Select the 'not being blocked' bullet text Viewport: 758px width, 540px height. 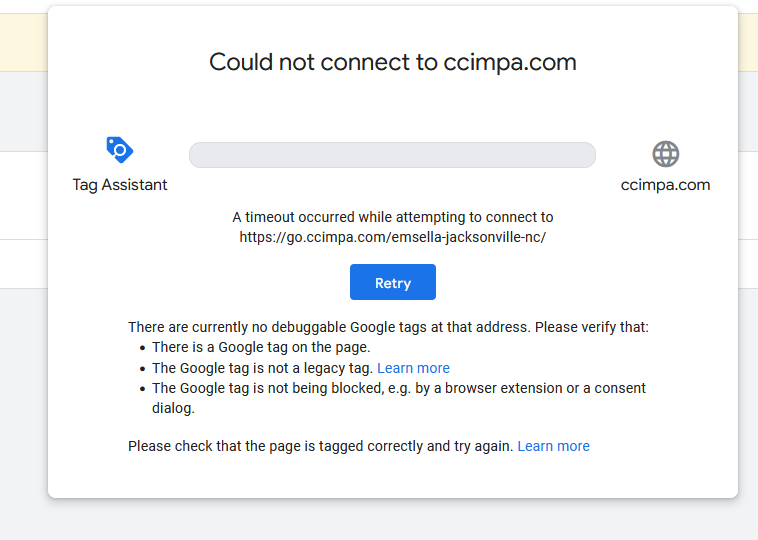tap(399, 398)
